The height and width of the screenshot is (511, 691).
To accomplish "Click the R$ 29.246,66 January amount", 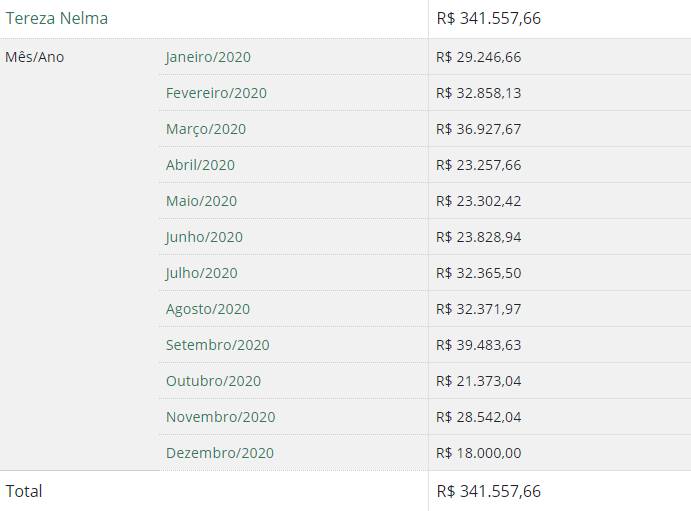I will click(x=479, y=57).
